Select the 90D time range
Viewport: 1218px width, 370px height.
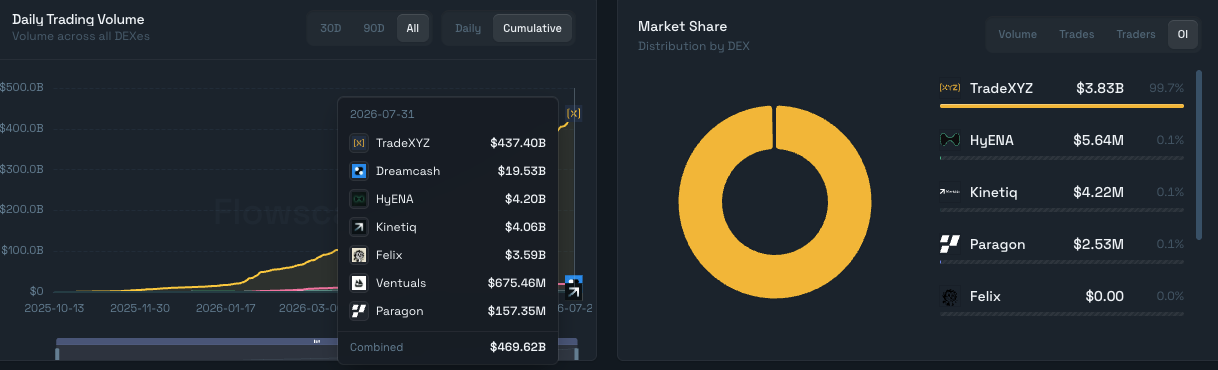coord(374,28)
